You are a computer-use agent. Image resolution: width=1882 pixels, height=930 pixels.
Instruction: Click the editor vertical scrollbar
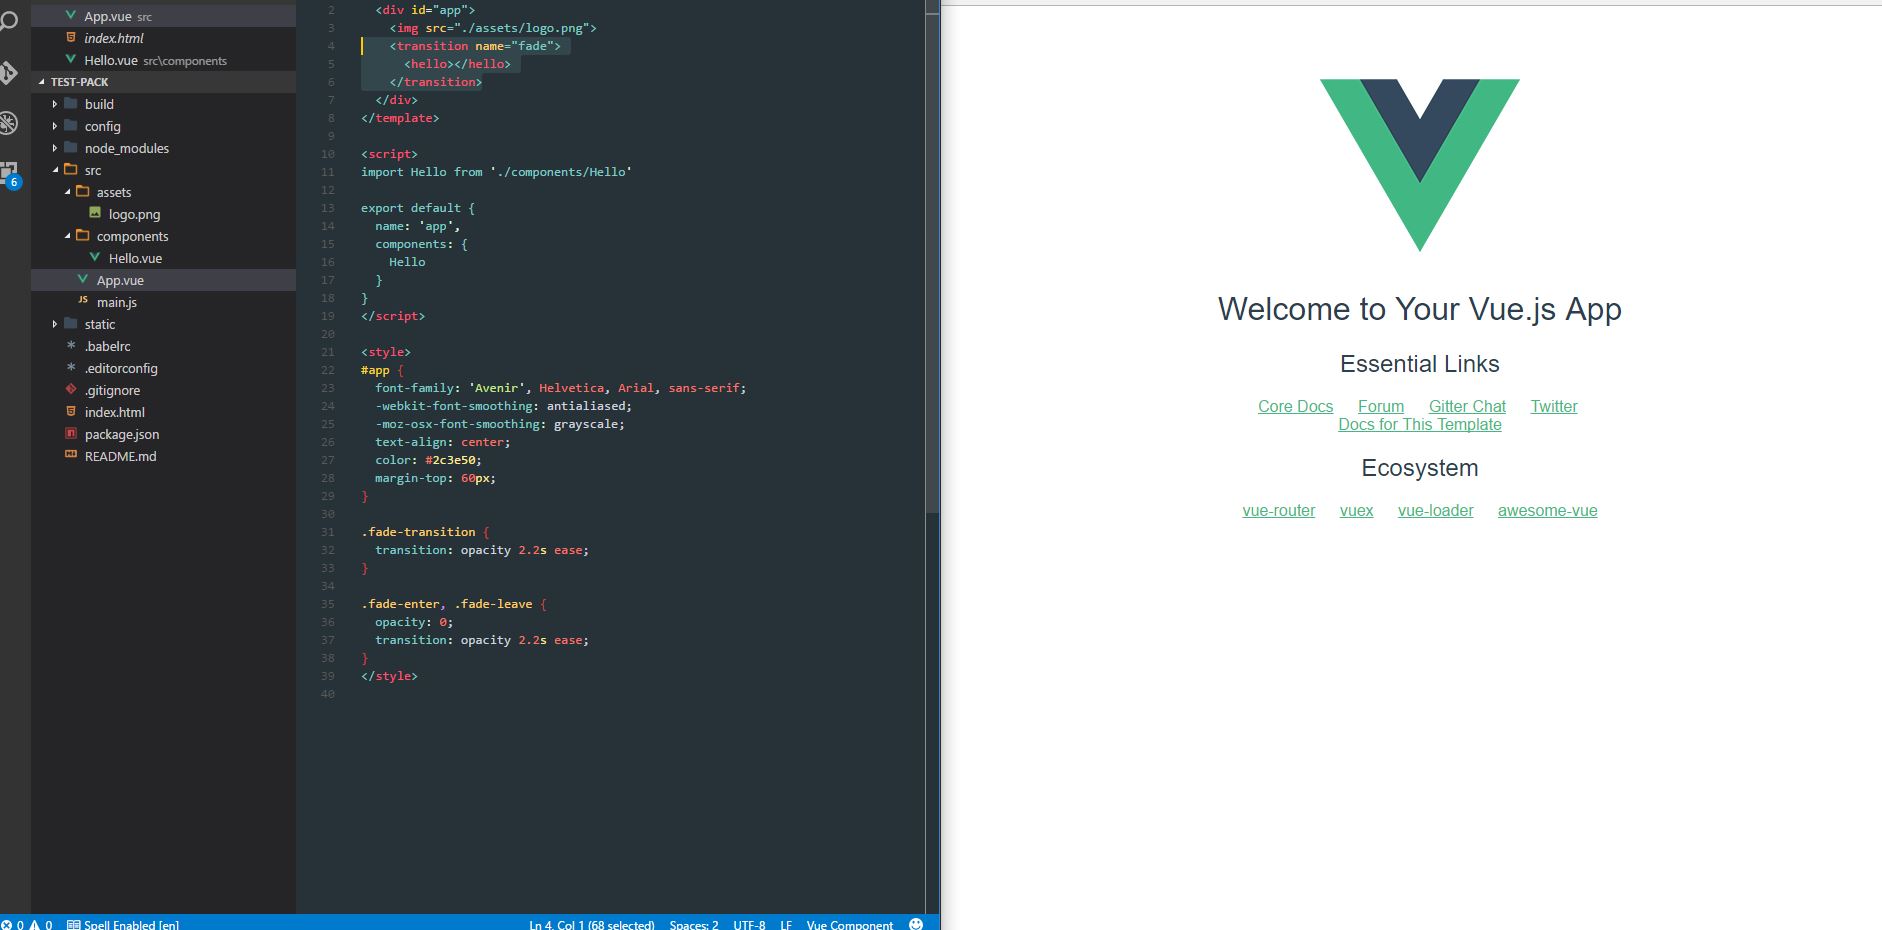[x=932, y=256]
